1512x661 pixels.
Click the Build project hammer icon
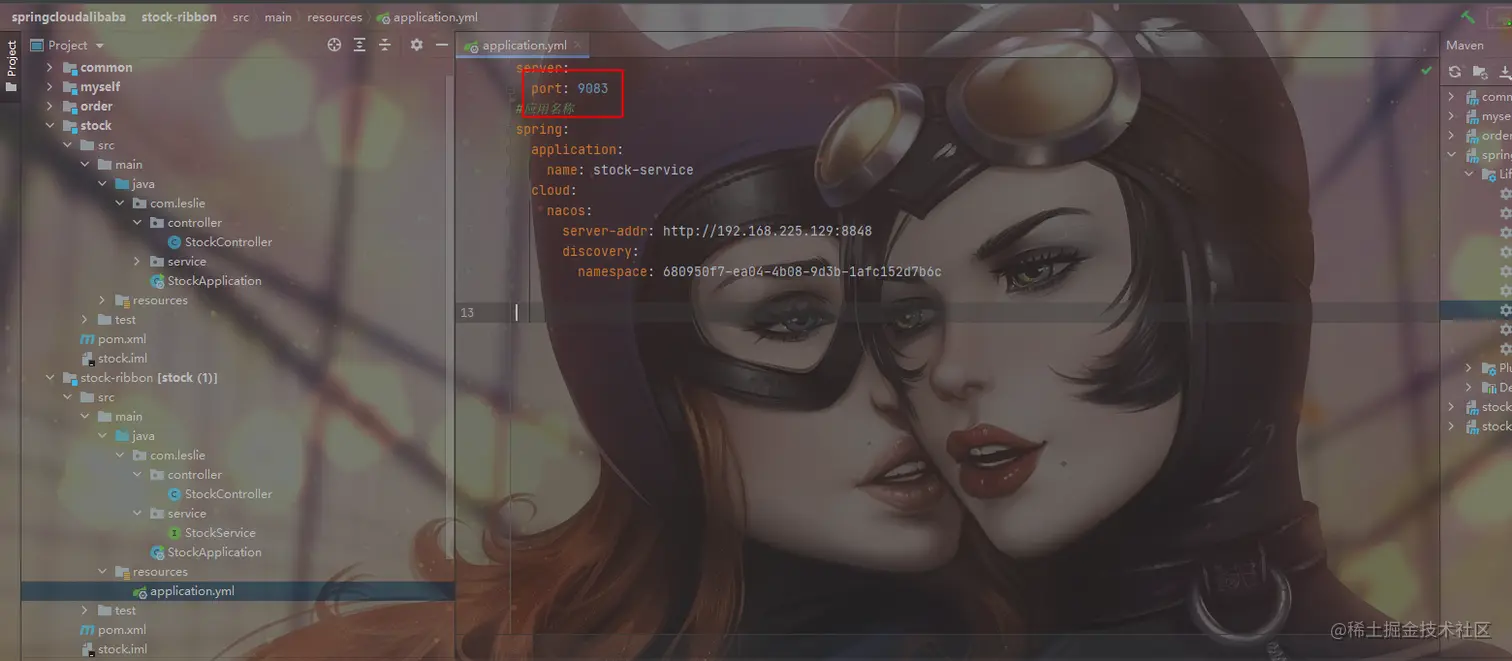pos(1468,17)
